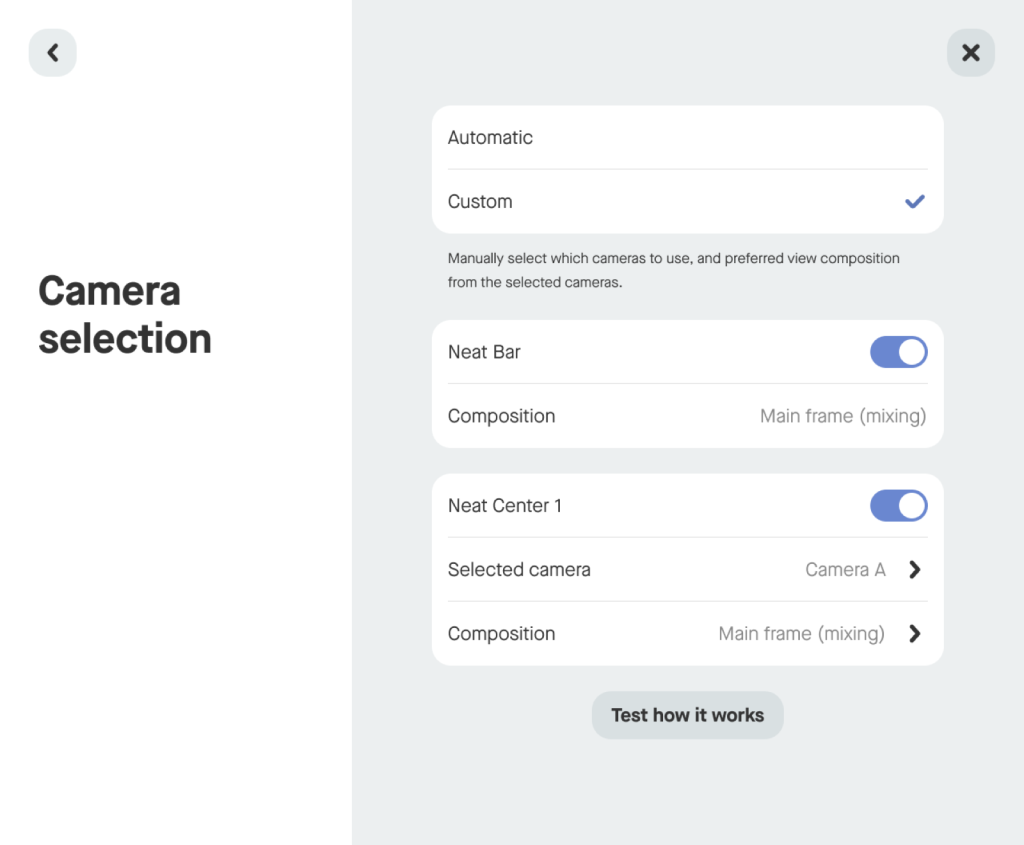
Task: Expand the Selected camera chevron arrow
Action: [x=914, y=570]
